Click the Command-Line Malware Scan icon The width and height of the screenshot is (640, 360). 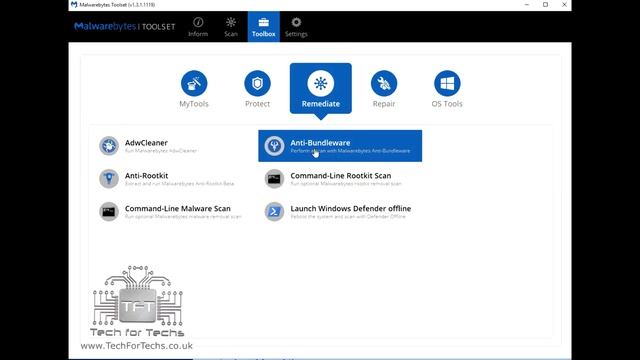[x=109, y=211]
